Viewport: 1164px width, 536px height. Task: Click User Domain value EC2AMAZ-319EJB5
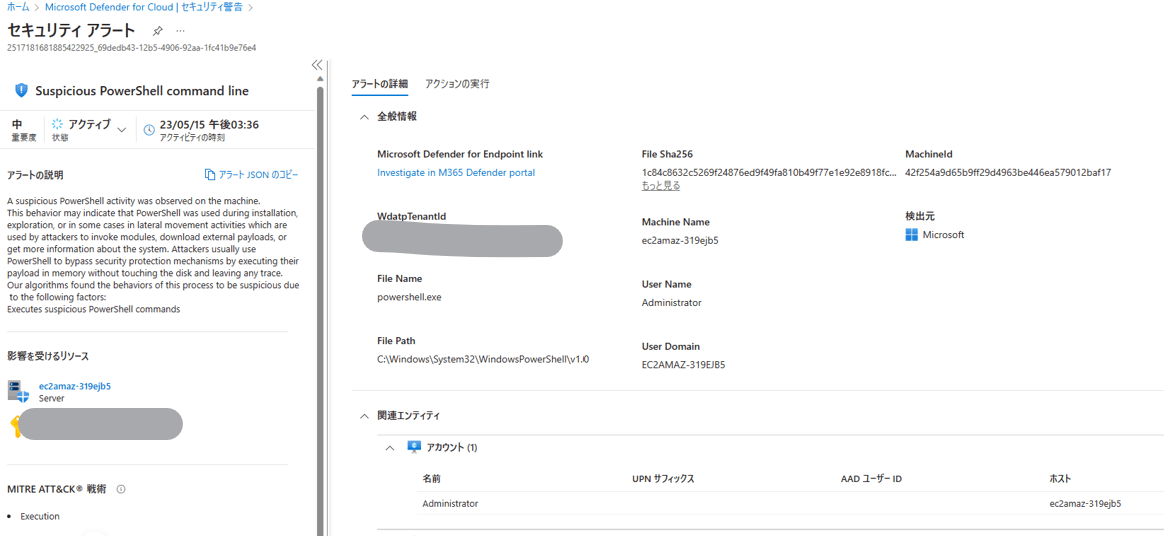coord(683,365)
